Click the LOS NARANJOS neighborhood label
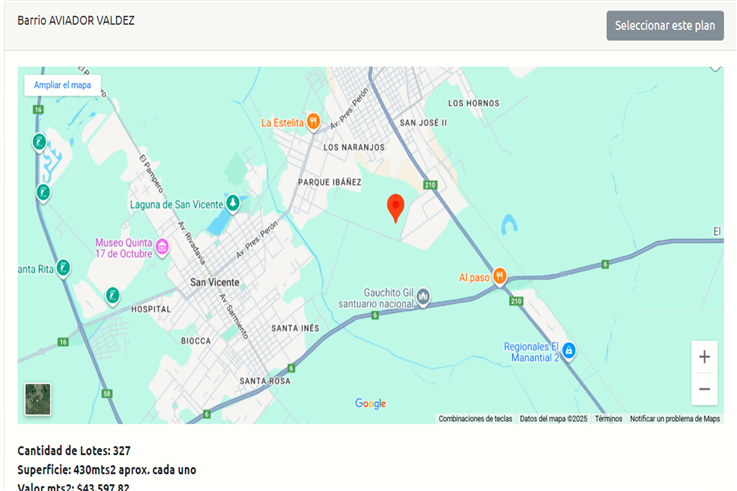The image size is (737, 491). tap(354, 148)
